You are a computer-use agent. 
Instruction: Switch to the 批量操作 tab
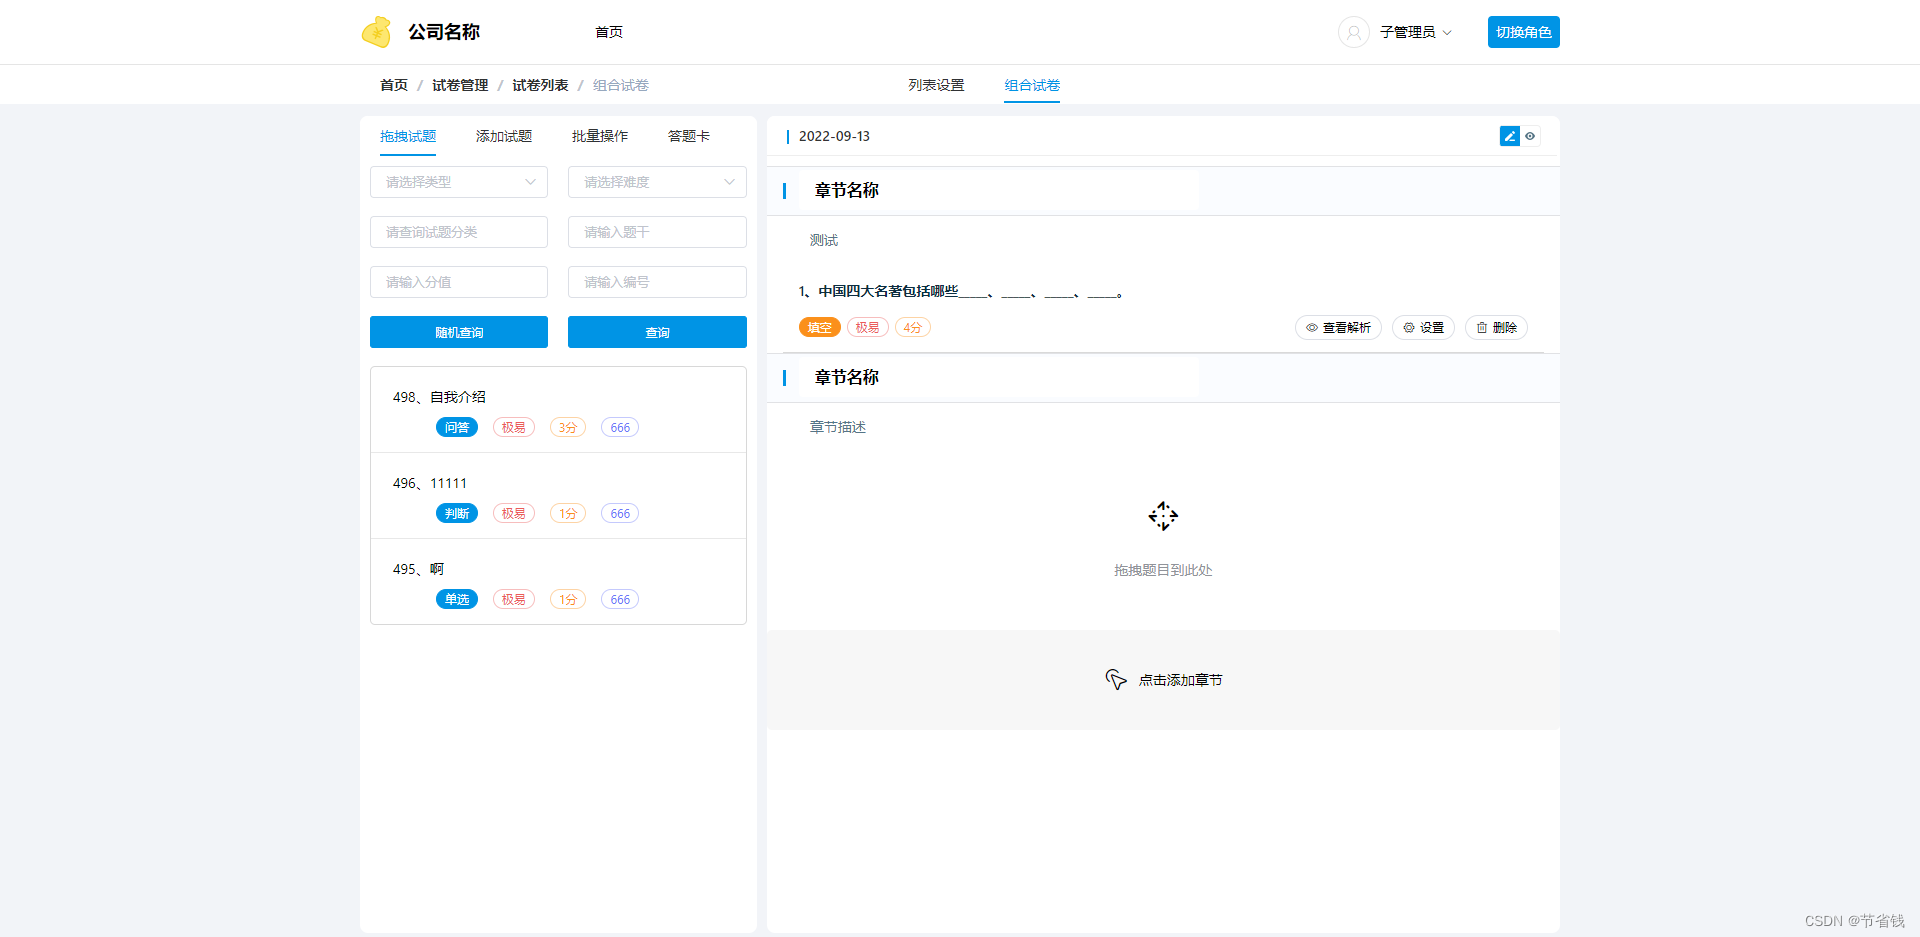click(x=600, y=136)
